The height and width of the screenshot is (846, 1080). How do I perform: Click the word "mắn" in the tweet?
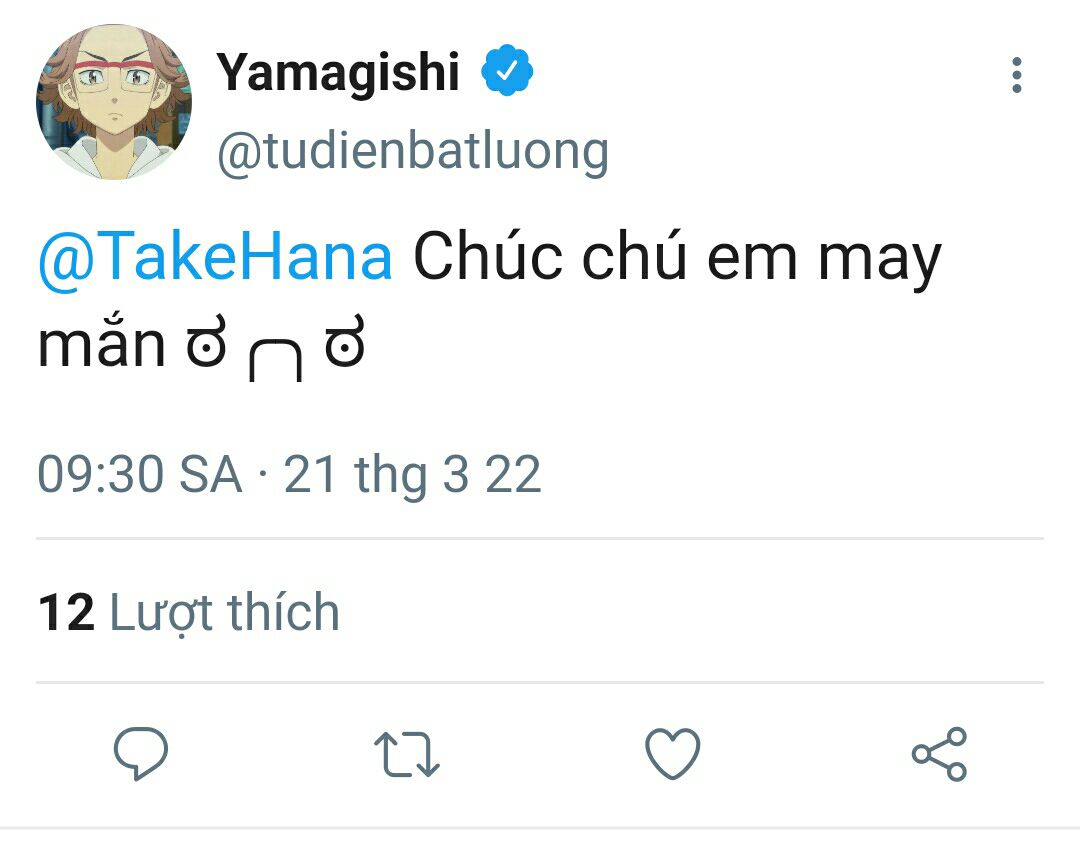pyautogui.click(x=101, y=345)
